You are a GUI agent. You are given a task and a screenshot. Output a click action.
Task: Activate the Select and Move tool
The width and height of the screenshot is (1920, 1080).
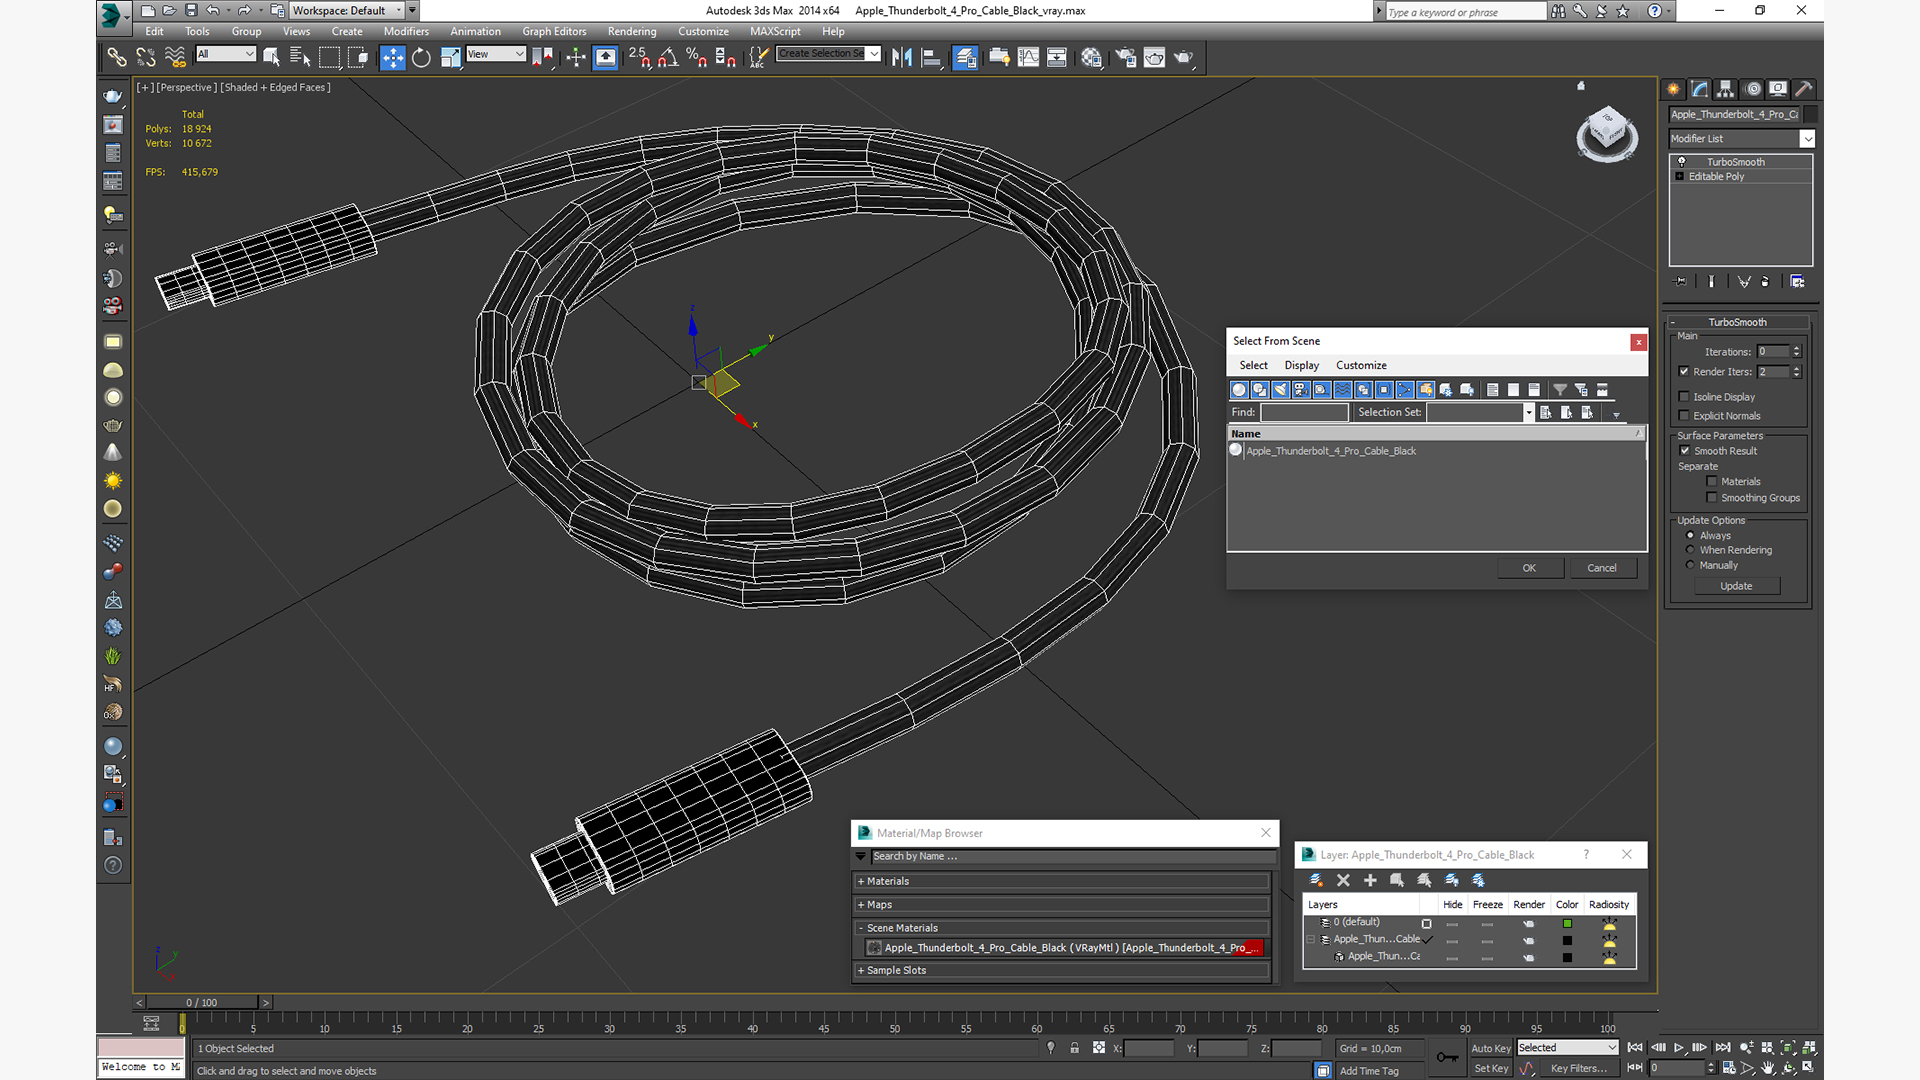pyautogui.click(x=393, y=58)
